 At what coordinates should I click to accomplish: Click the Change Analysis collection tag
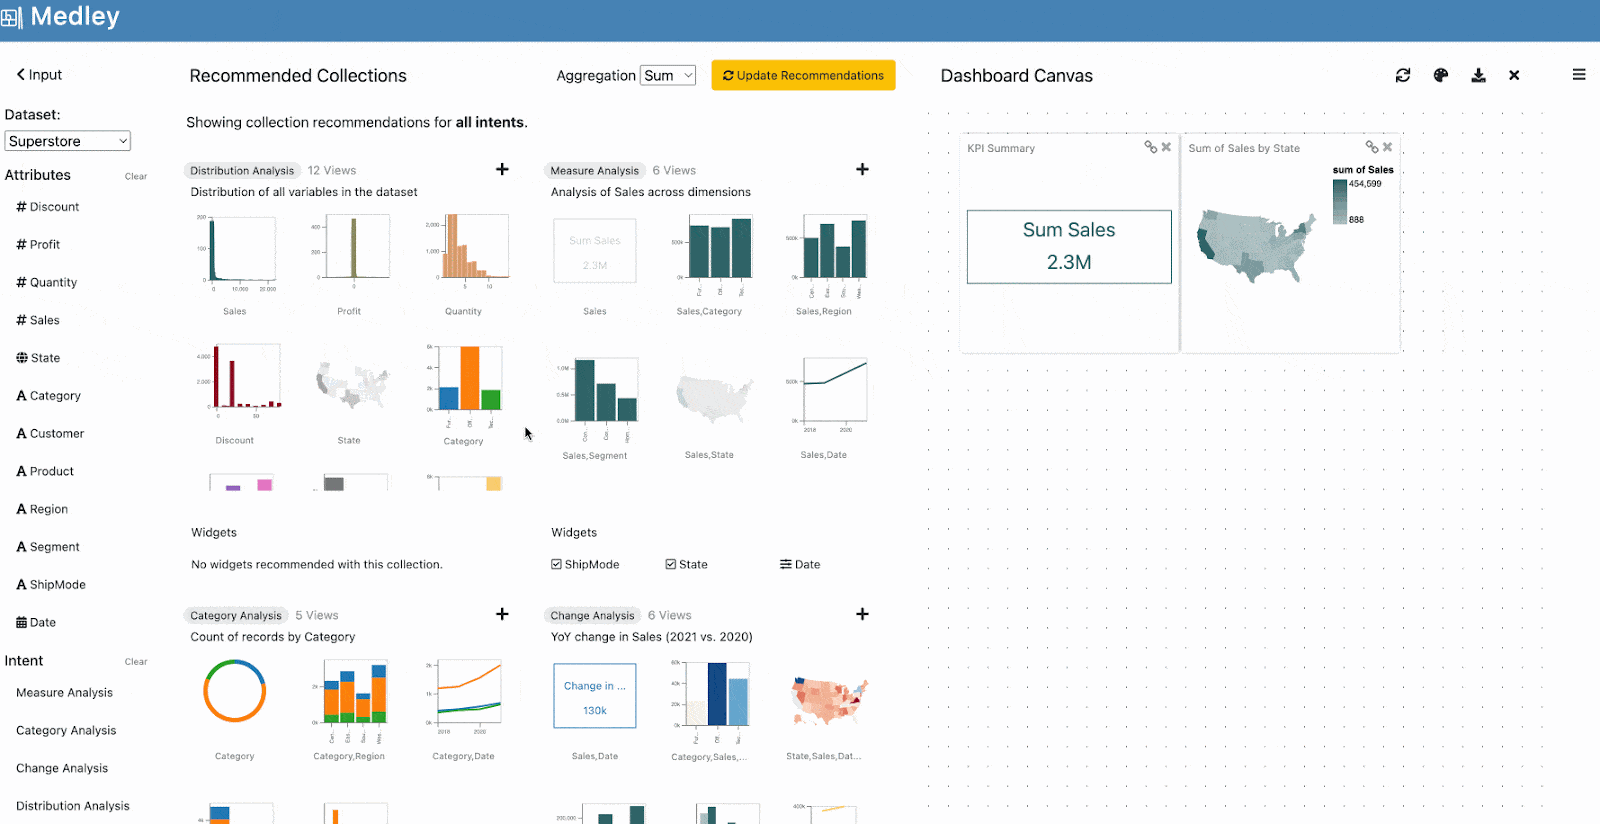click(592, 616)
